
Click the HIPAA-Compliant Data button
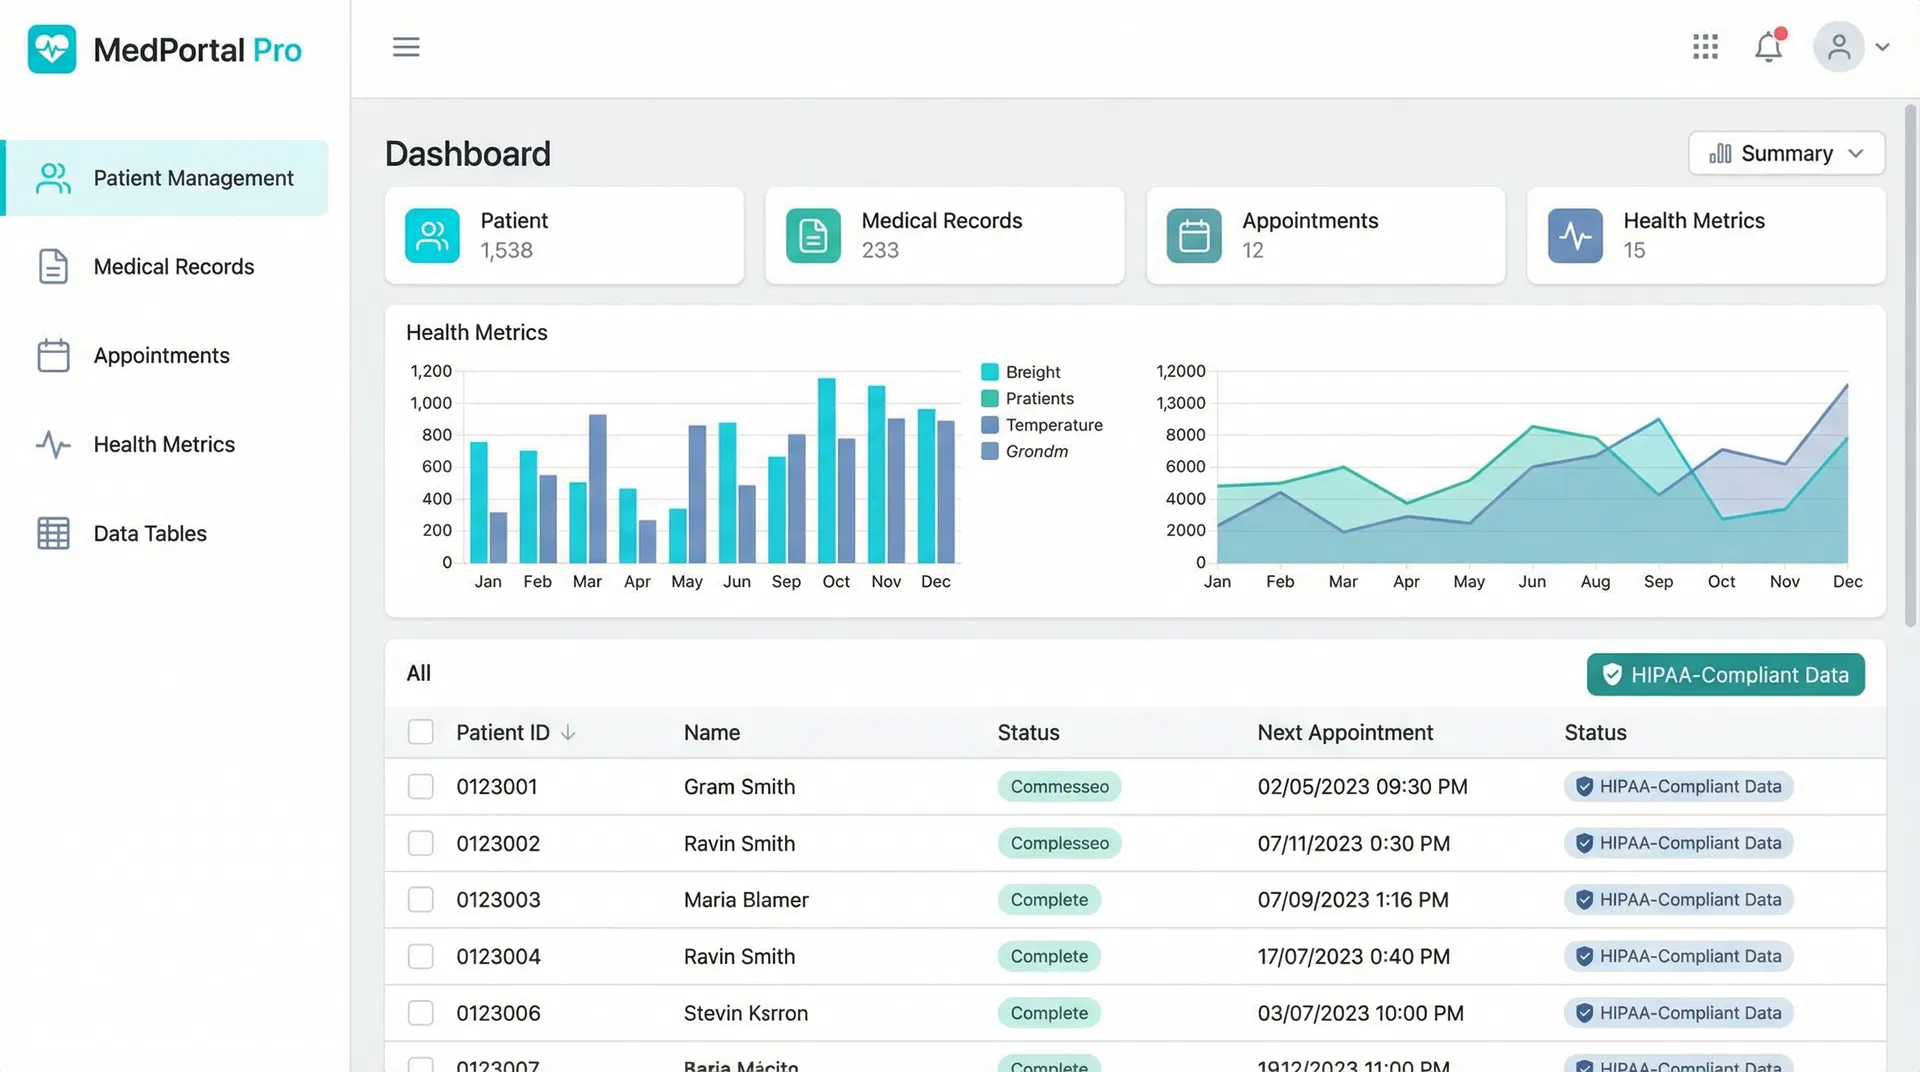[x=1725, y=674]
